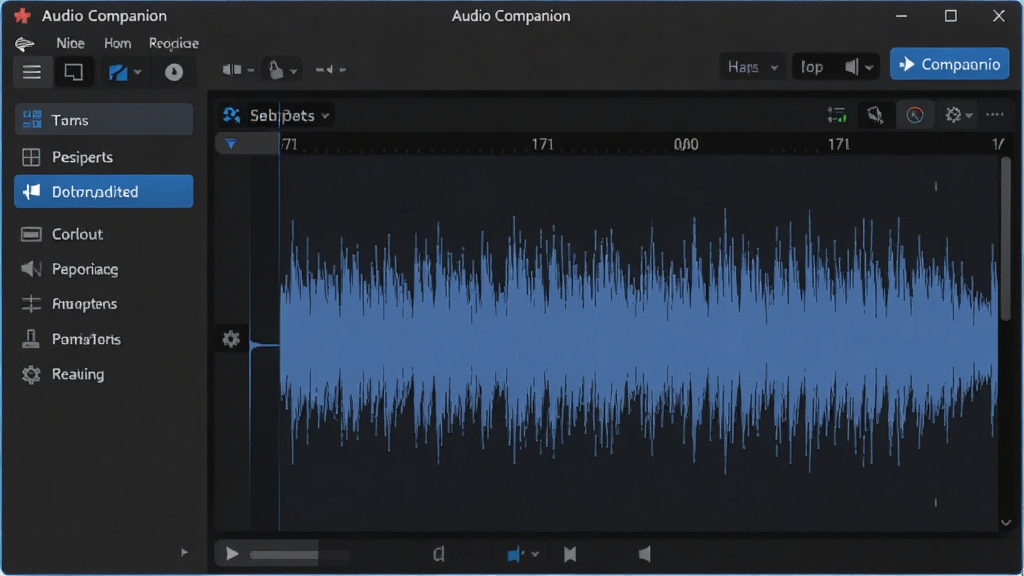Expand the panel settings gear dropdown arrow
Screen dimensions: 1024x576
(x=969, y=116)
